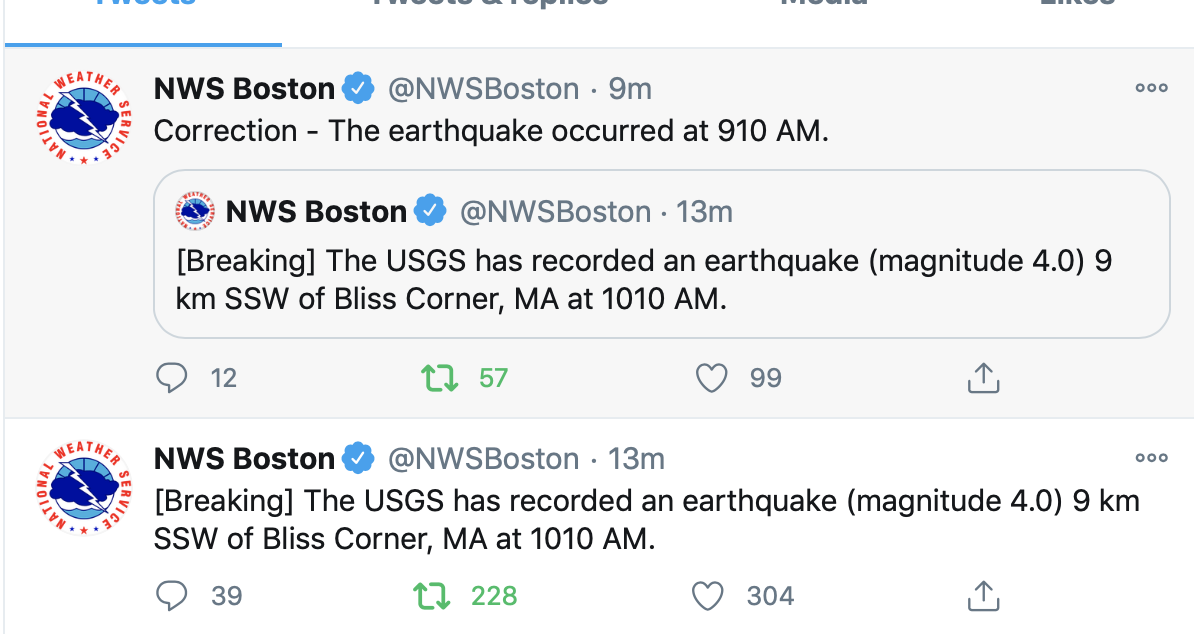Click NWS avatar on the second tweet

coord(84,487)
